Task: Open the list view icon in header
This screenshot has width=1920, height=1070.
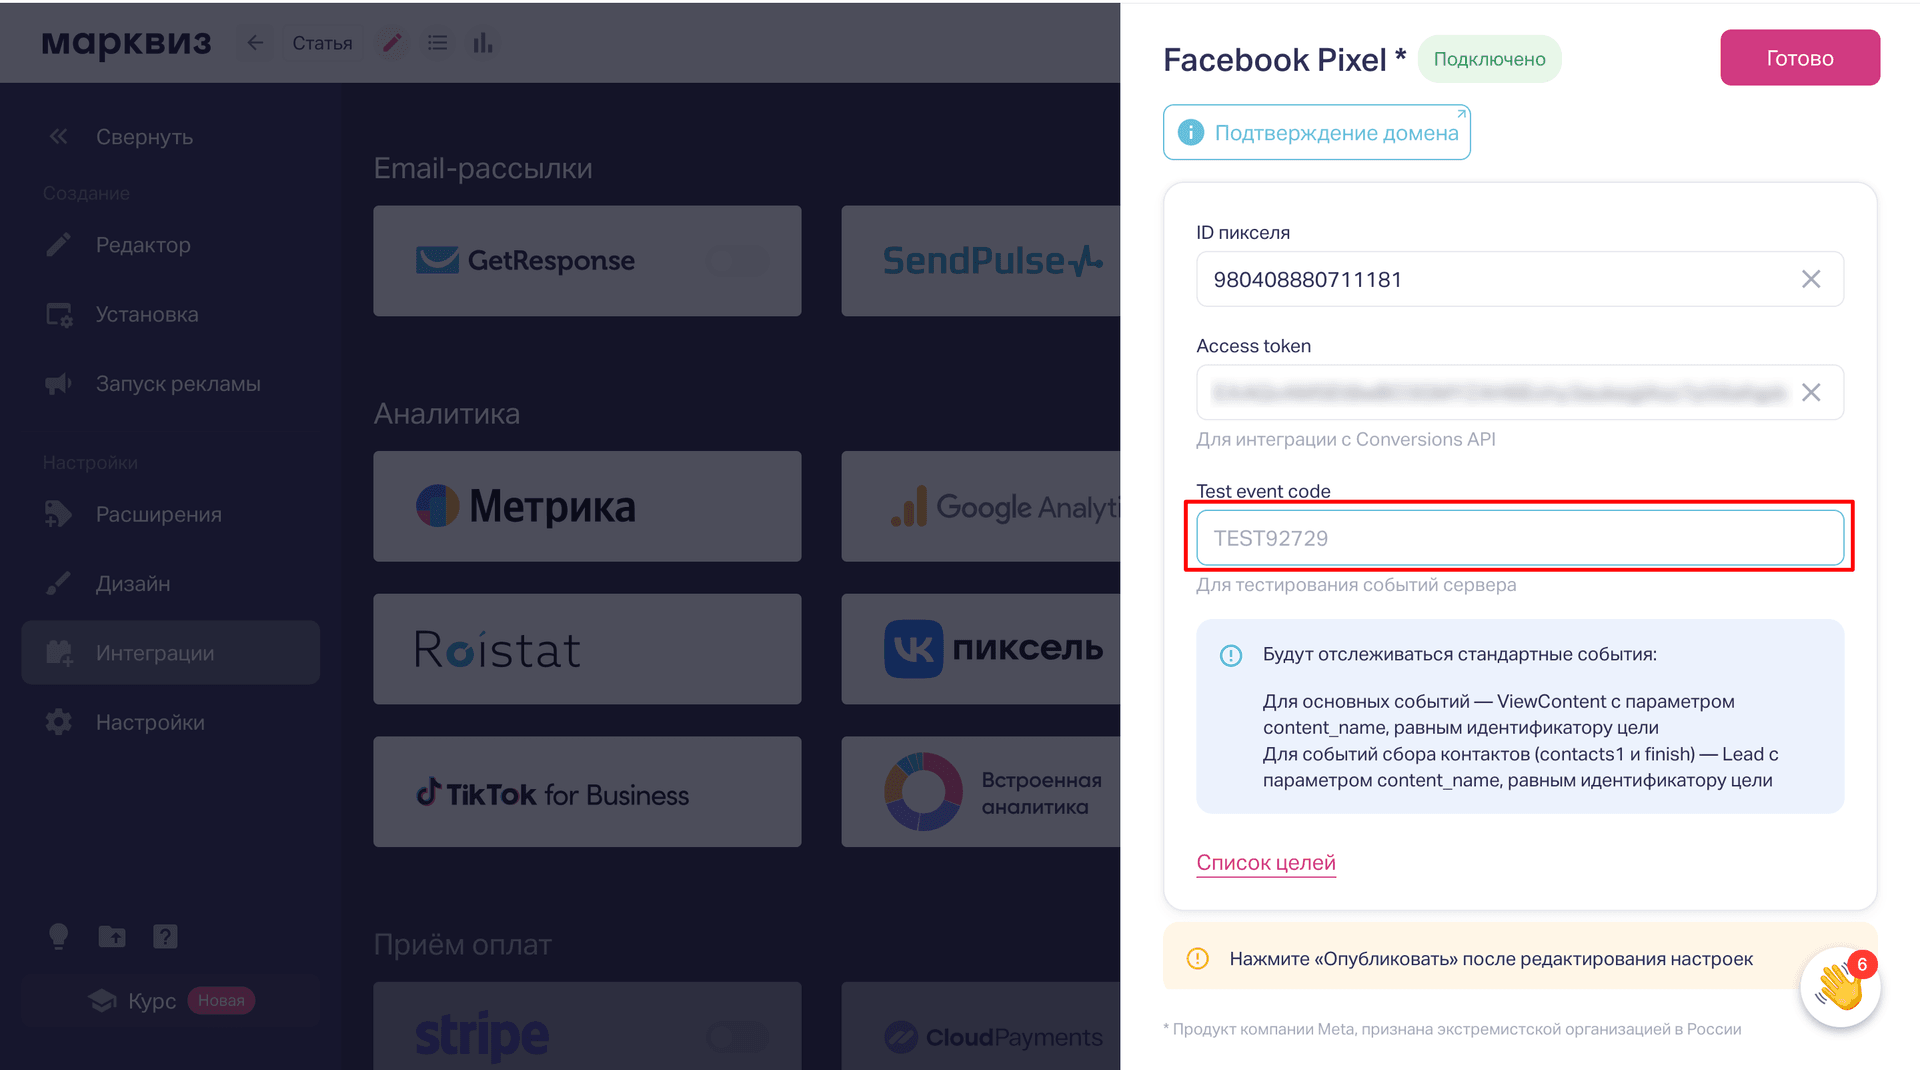Action: [437, 43]
